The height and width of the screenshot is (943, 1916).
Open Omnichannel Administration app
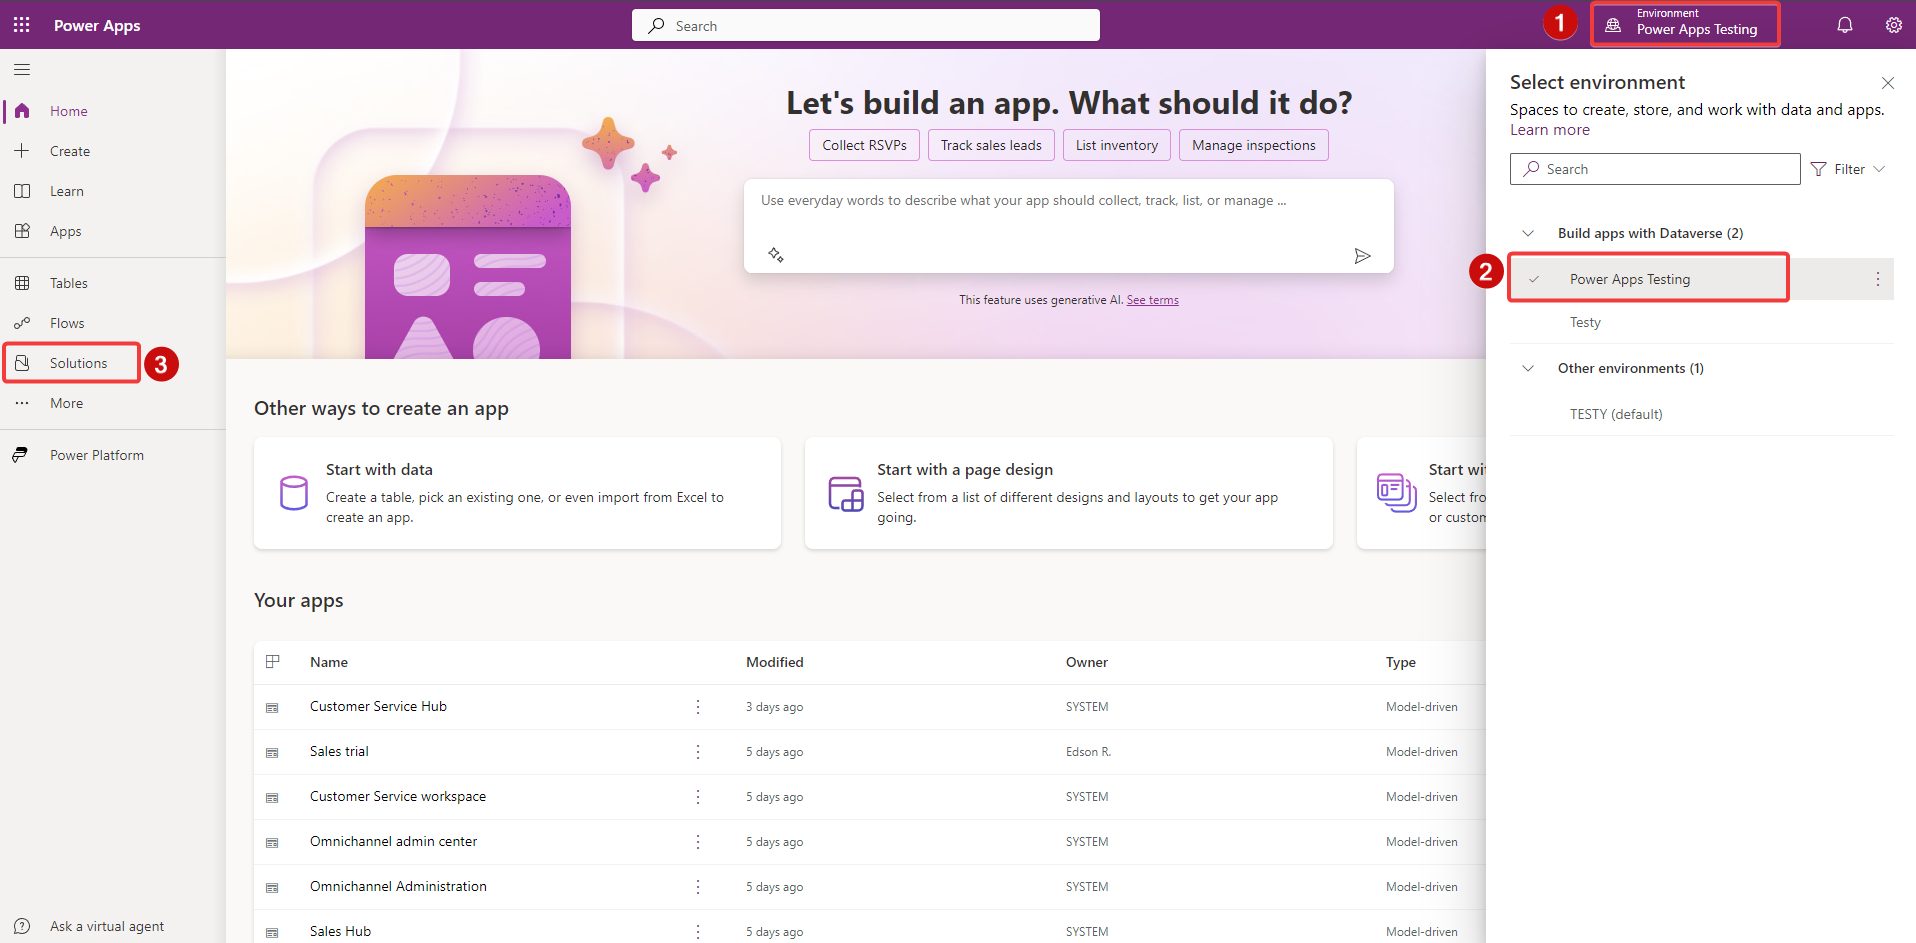click(398, 886)
